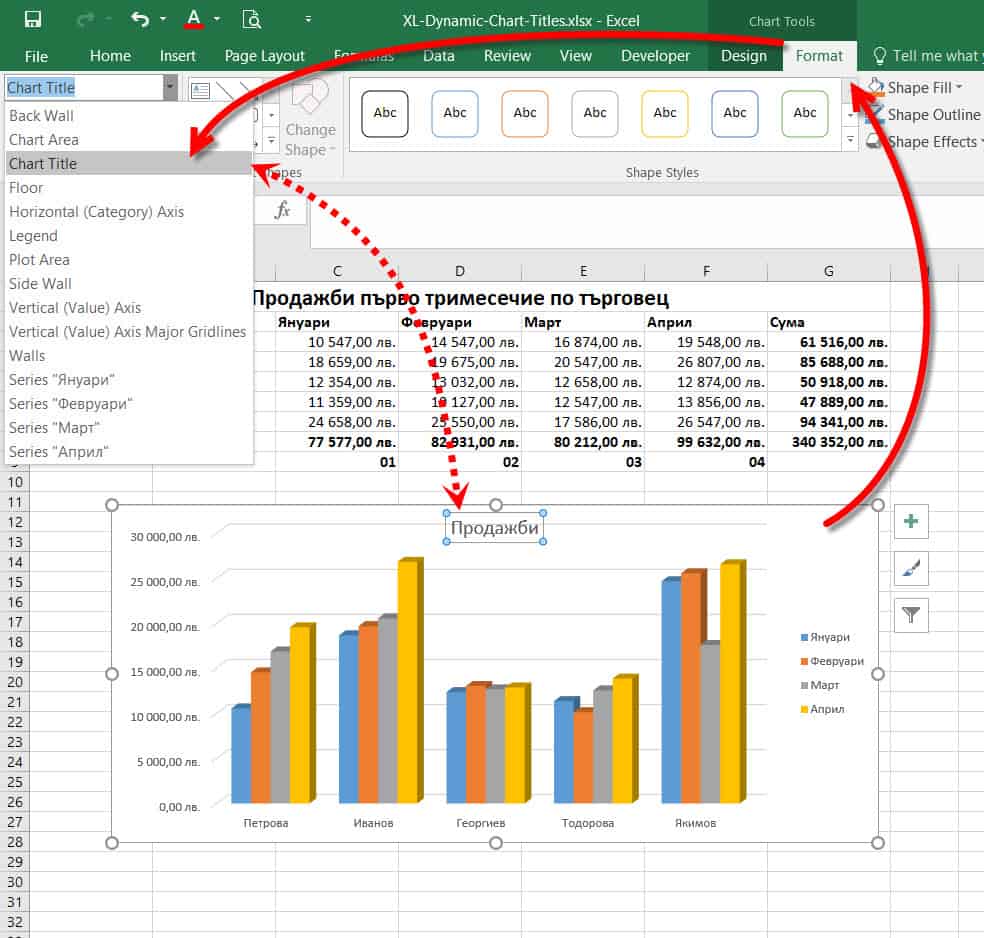Screen dimensions: 984x938
Task: Click the Text Box shape icon
Action: click(x=200, y=91)
